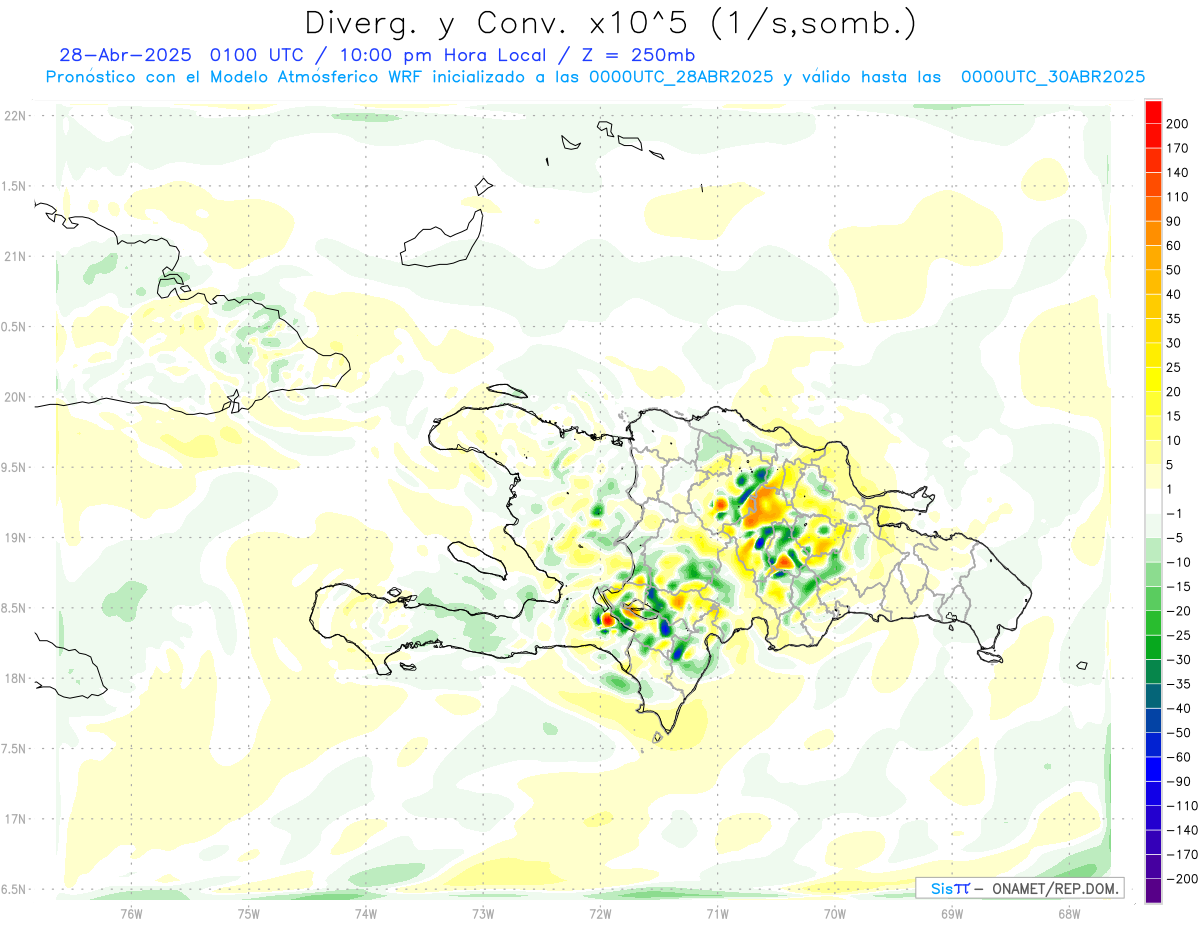Click the -110 value on the color scale

click(1183, 806)
